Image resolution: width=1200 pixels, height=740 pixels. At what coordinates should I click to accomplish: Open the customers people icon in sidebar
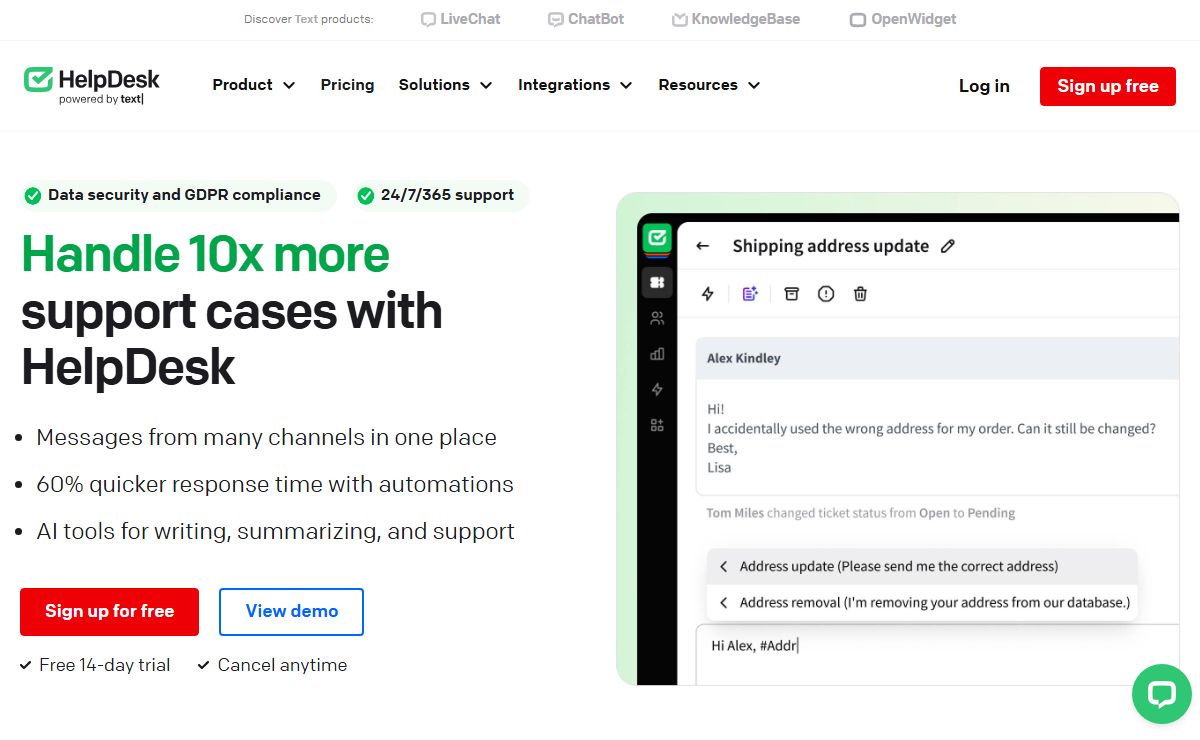(x=657, y=318)
